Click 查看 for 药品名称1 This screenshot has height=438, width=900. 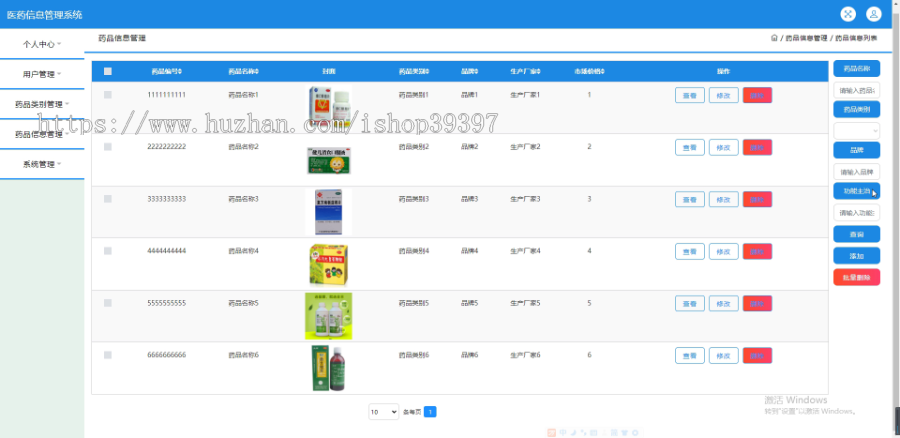[689, 95]
